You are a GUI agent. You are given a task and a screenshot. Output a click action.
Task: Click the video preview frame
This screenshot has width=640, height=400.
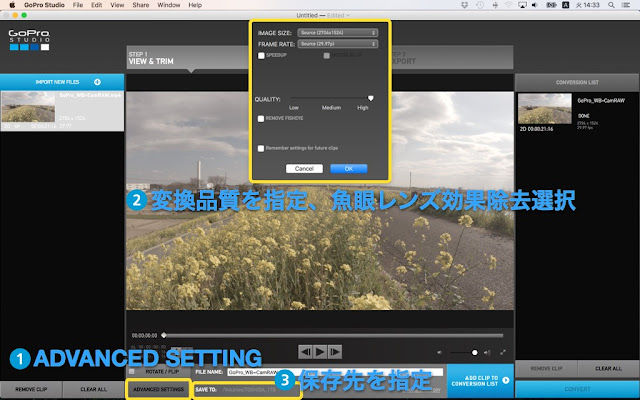[320, 200]
